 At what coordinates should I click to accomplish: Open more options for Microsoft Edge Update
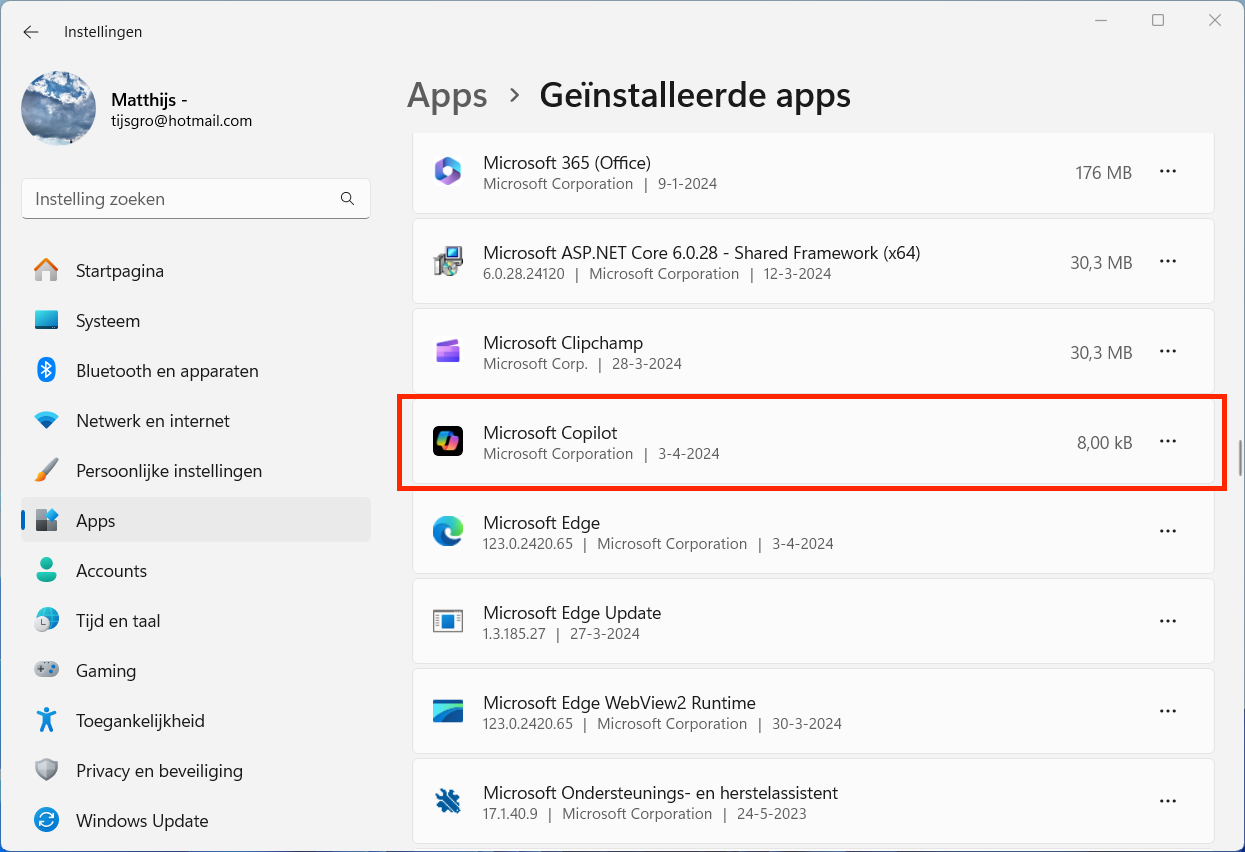1167,621
